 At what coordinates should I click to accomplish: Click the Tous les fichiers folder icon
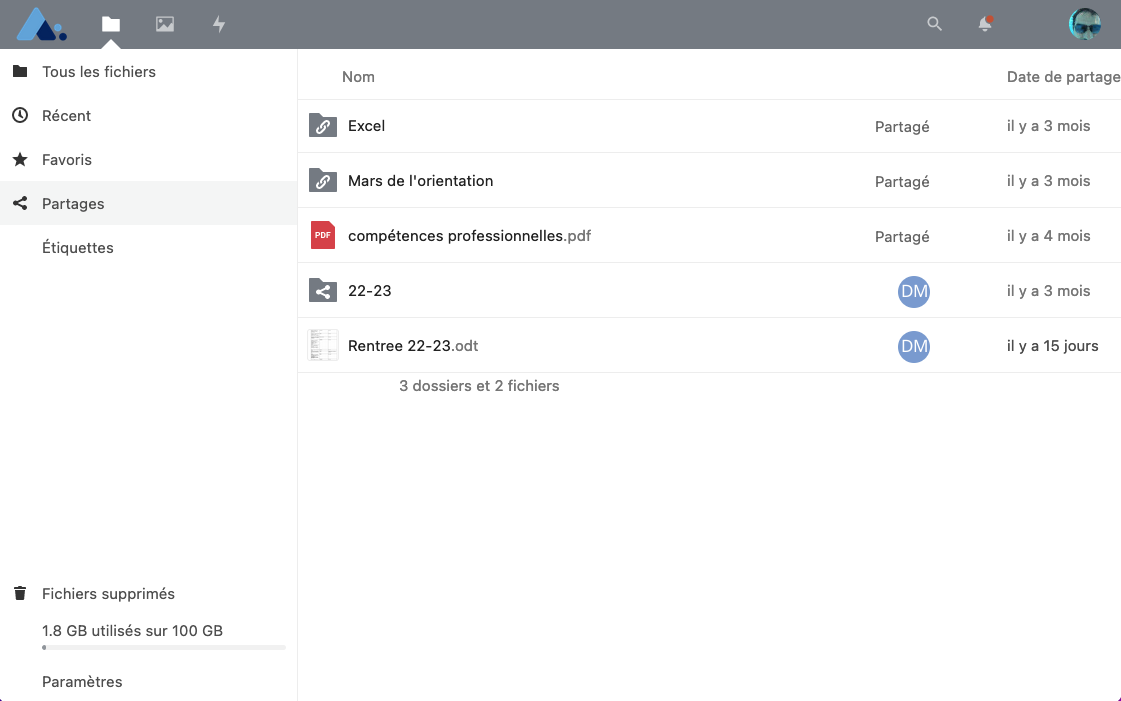[x=20, y=71]
